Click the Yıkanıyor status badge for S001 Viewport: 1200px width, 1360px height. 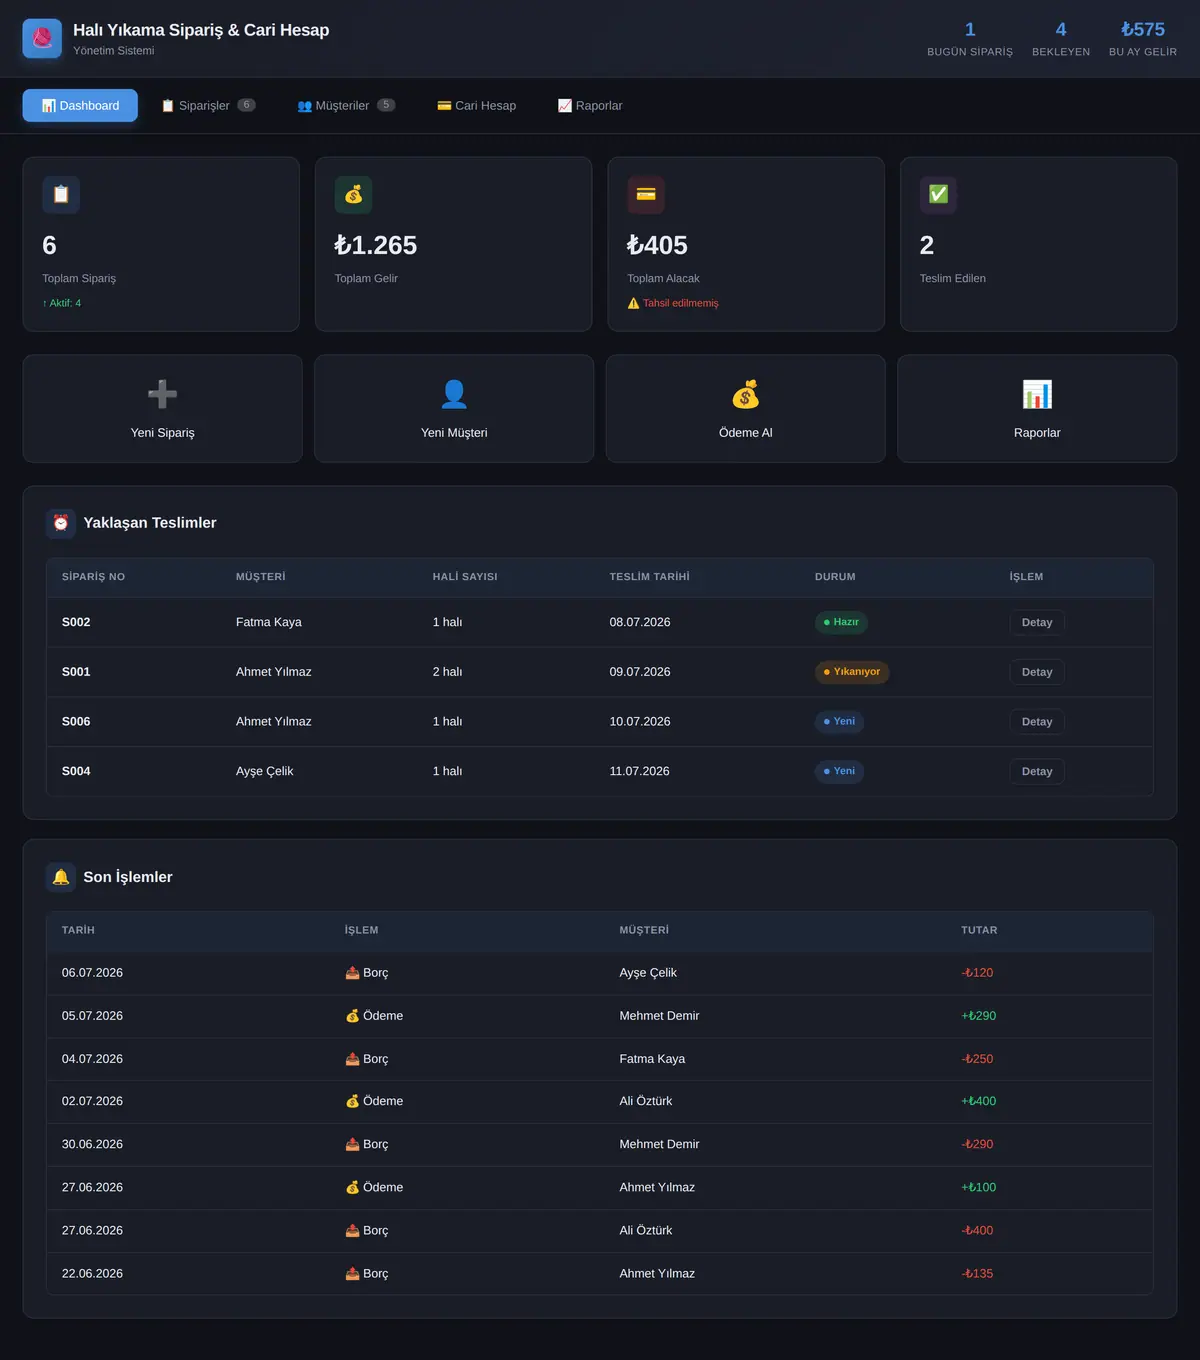click(852, 672)
